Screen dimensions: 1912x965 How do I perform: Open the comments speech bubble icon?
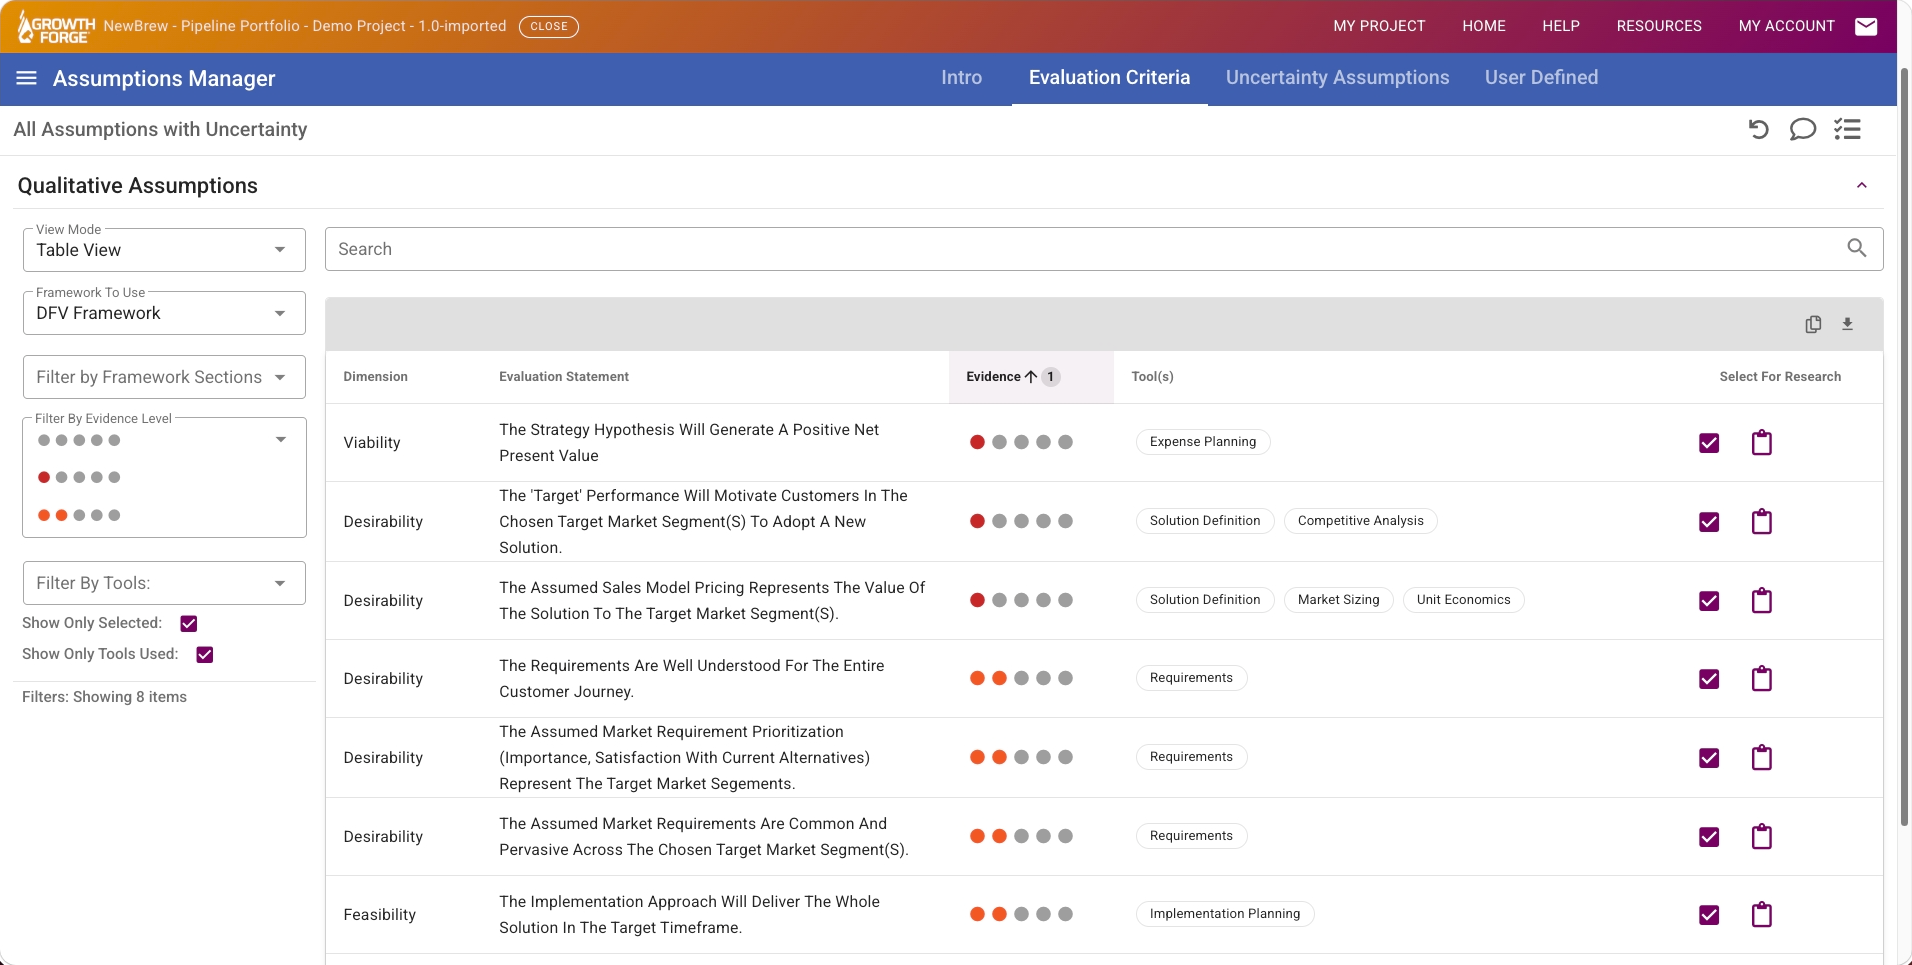[x=1802, y=129]
